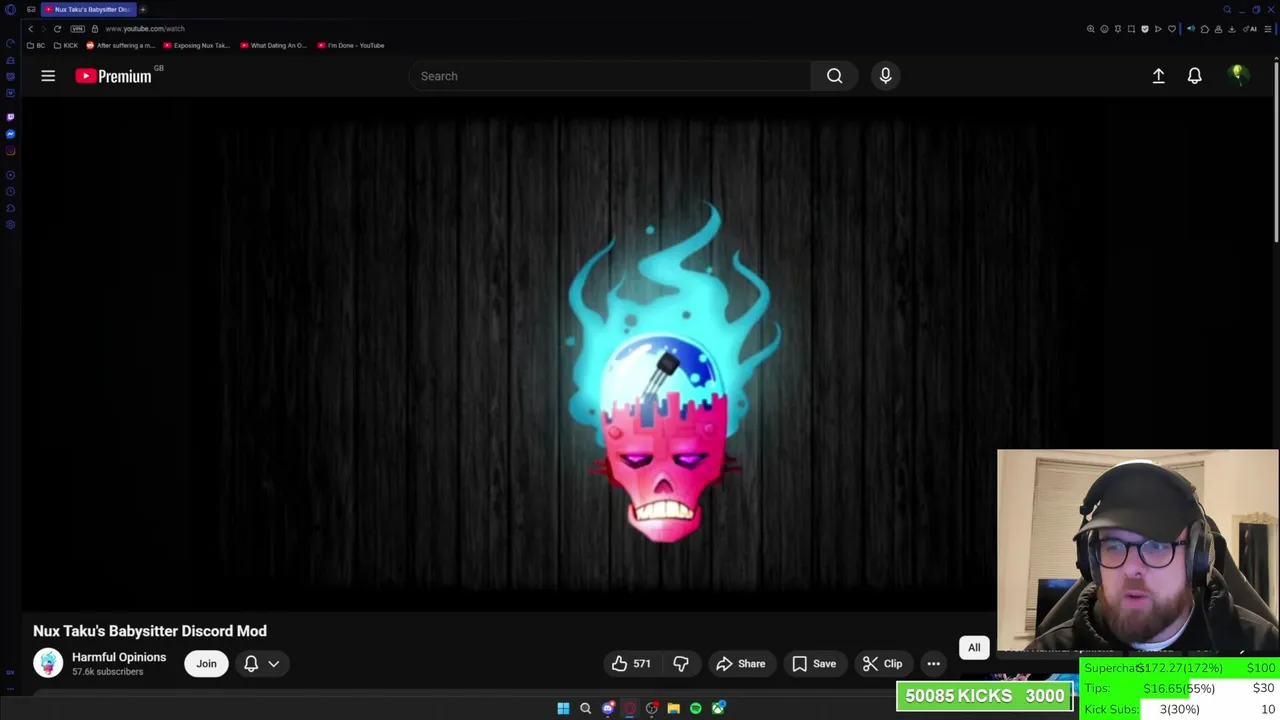Click the magnifier search button
Image resolution: width=1280 pixels, height=720 pixels.
(834, 76)
